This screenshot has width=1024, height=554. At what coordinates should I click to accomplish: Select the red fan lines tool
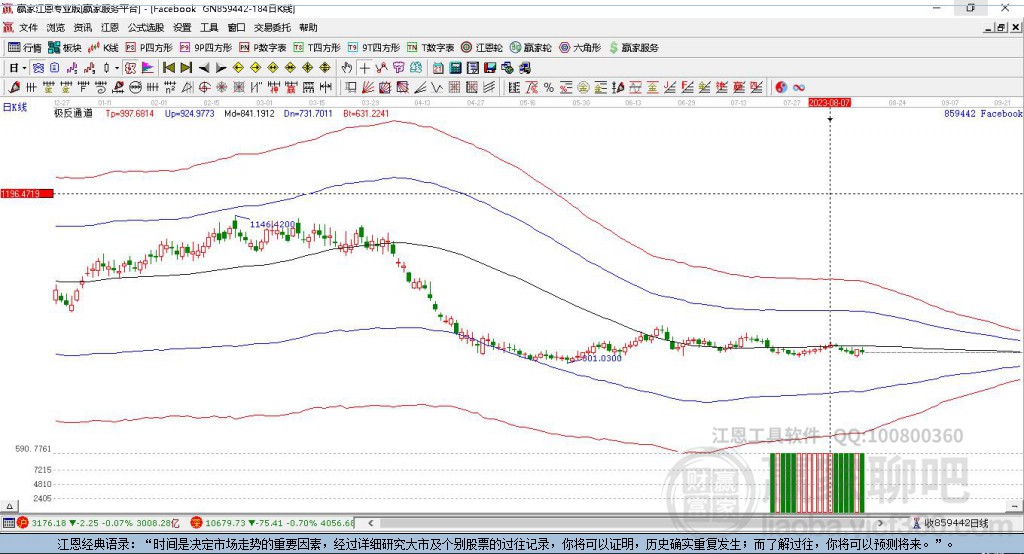pos(368,88)
